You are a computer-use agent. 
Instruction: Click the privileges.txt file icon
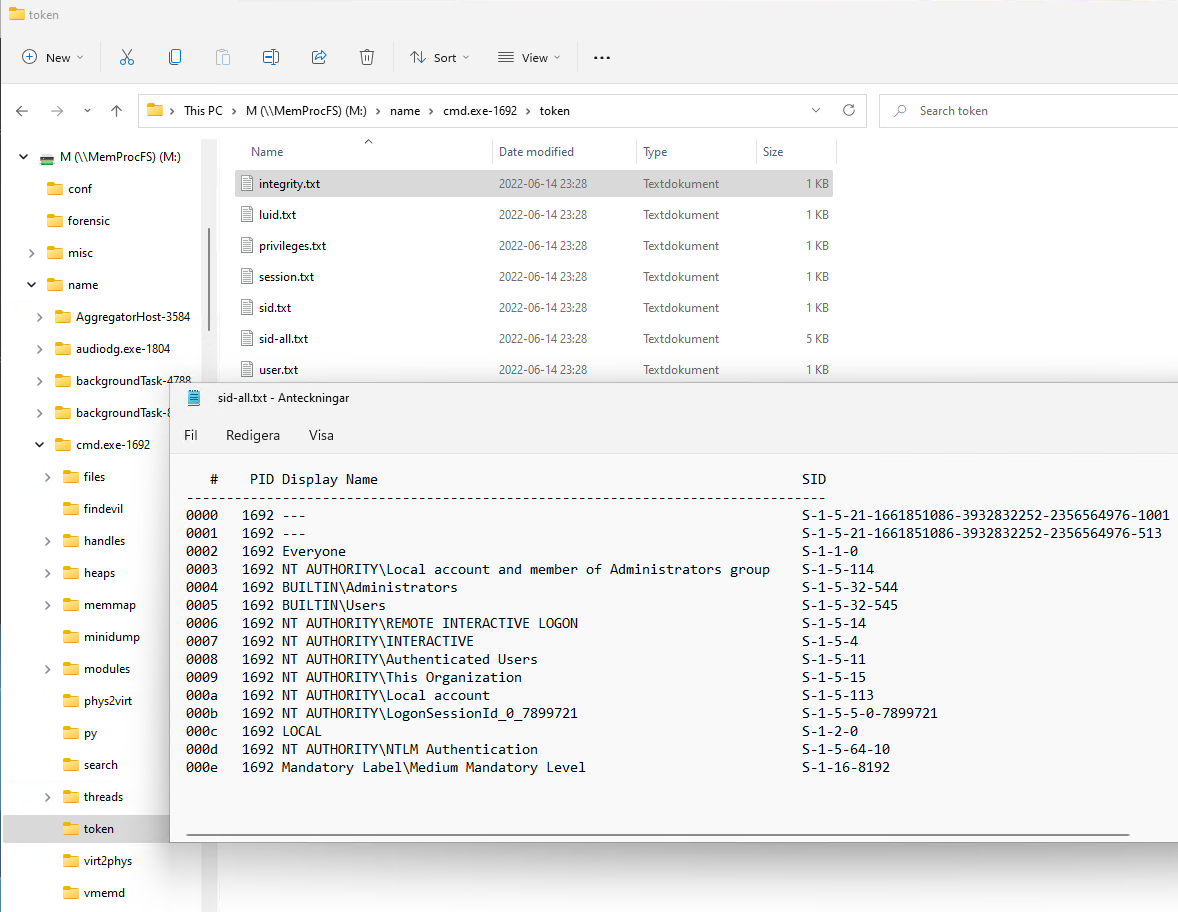[x=246, y=246]
